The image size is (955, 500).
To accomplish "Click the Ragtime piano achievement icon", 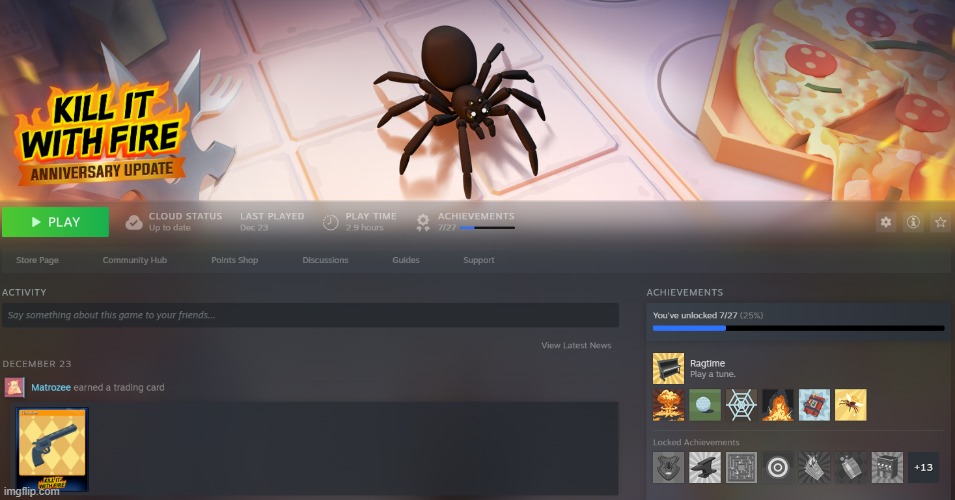I will 668,368.
